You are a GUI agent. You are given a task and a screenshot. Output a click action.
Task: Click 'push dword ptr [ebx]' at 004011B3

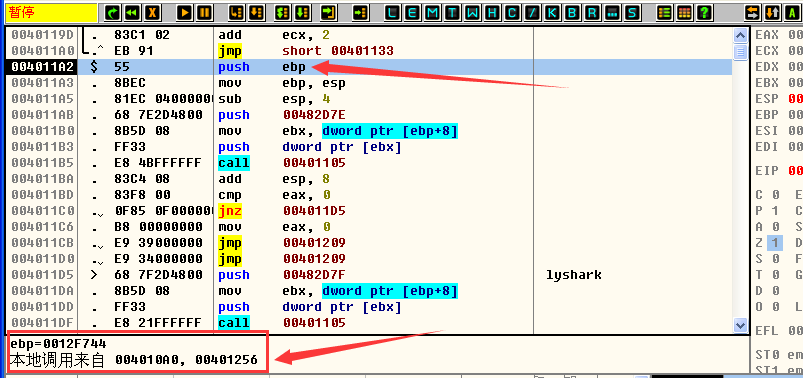(310, 147)
